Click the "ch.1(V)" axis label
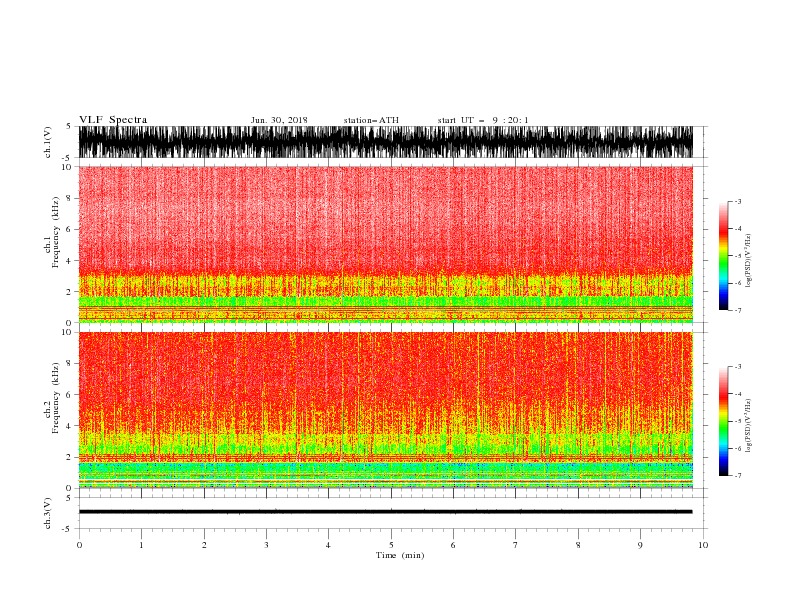 (x=48, y=142)
